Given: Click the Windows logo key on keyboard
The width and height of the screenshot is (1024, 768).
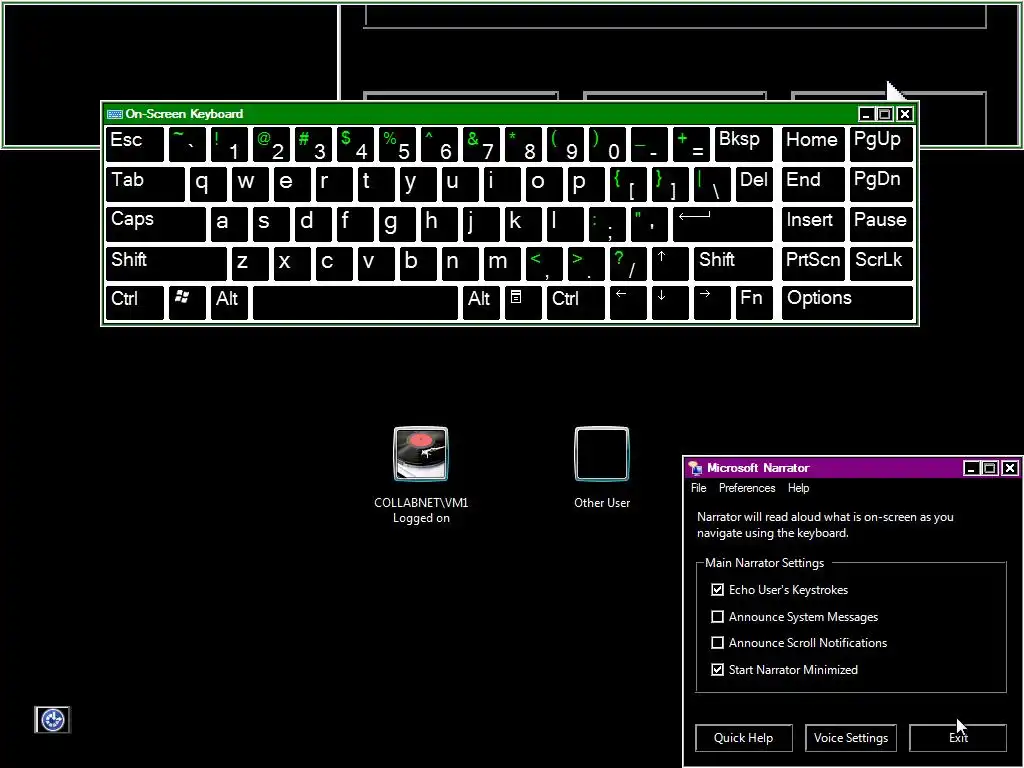Looking at the screenshot, I should (187, 303).
